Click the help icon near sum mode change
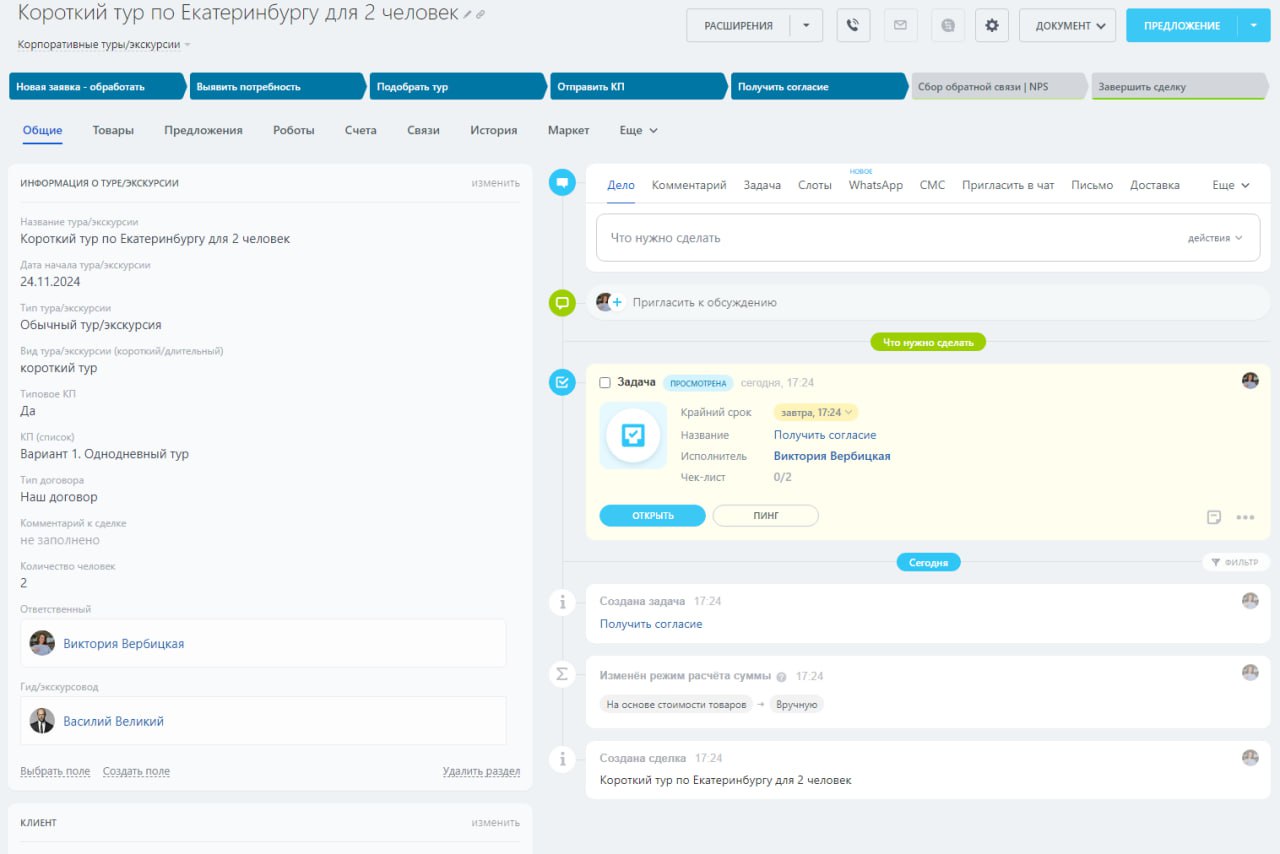The image size is (1280, 854). [x=781, y=677]
